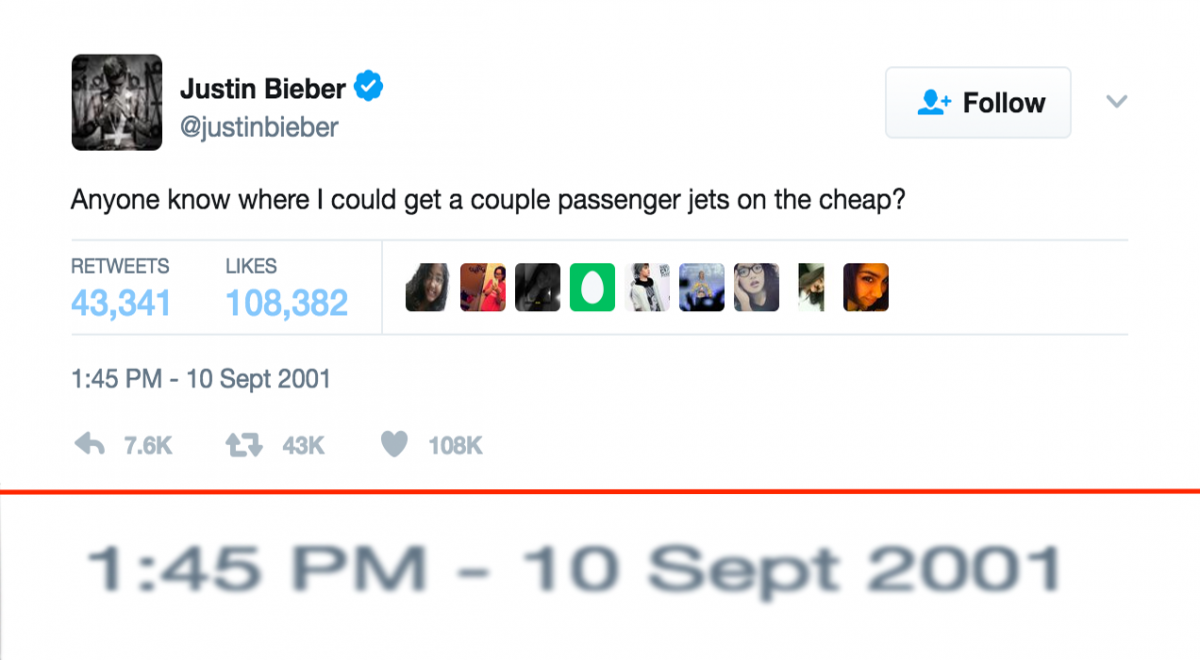Viewport: 1200px width, 660px height.
Task: Click the Follow button
Action: coord(978,103)
